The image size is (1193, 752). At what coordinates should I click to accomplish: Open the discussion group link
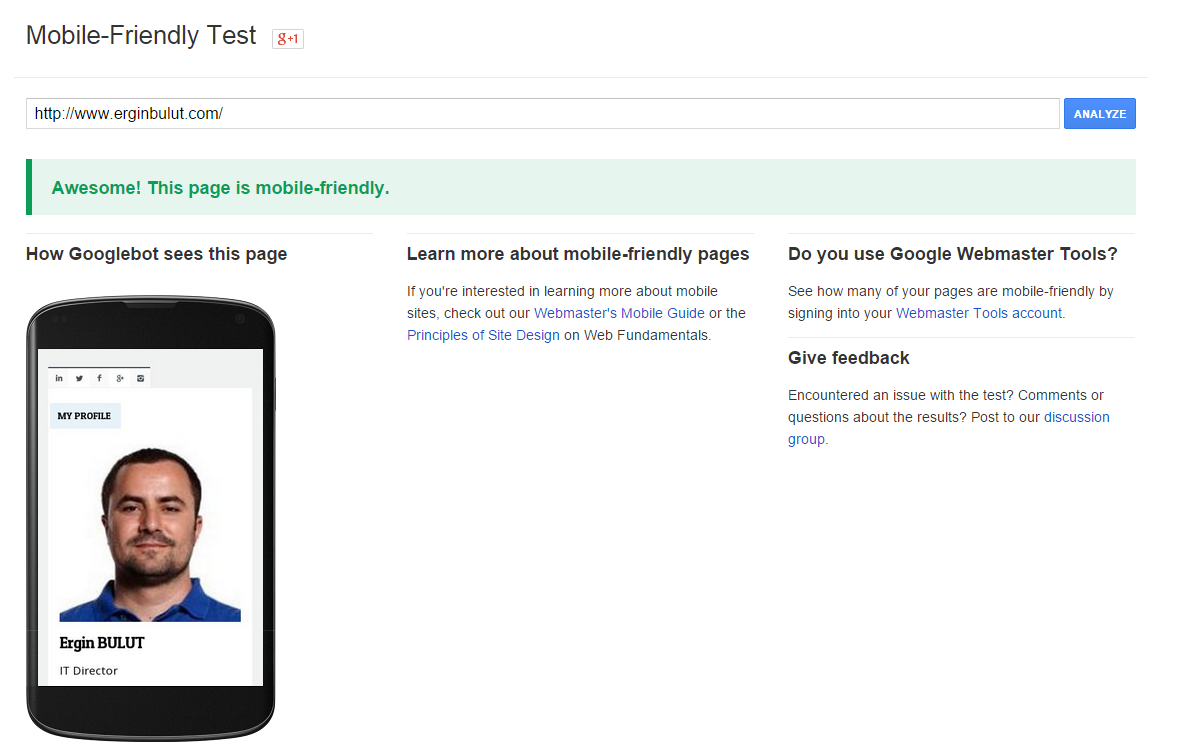[1077, 417]
